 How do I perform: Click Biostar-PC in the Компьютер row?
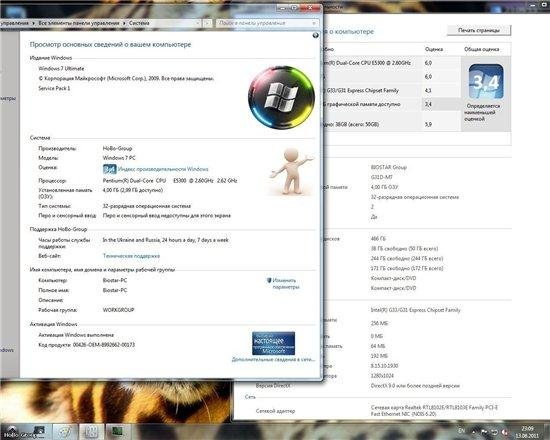click(x=115, y=280)
